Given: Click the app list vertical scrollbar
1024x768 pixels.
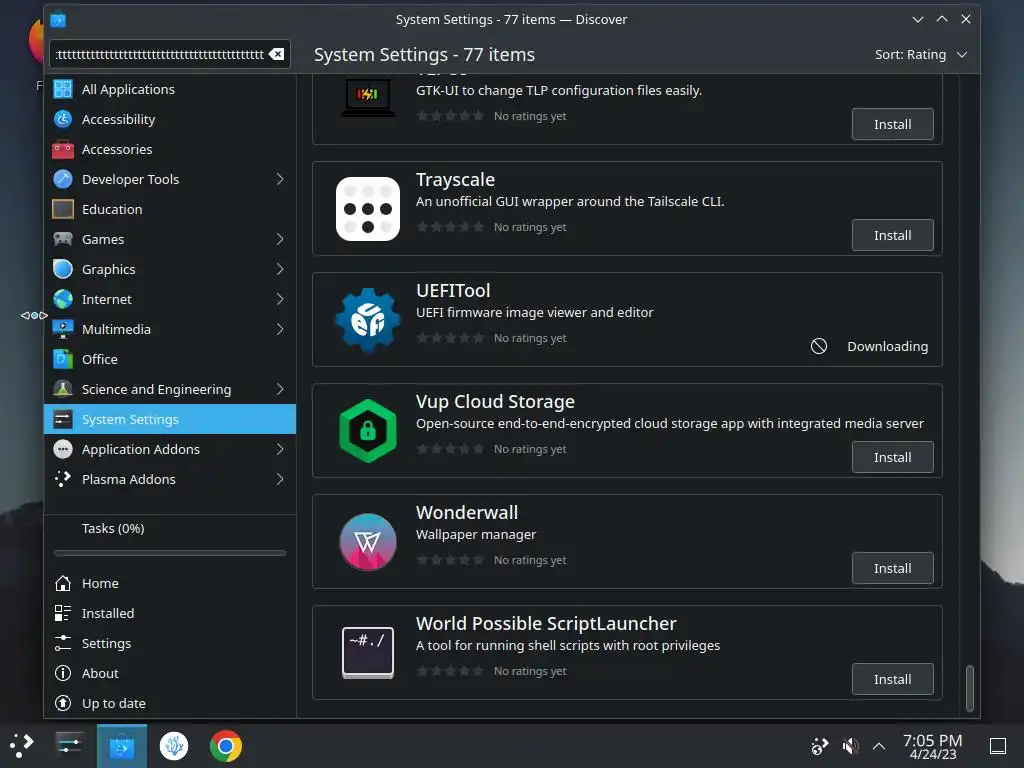Looking at the screenshot, I should tap(970, 688).
